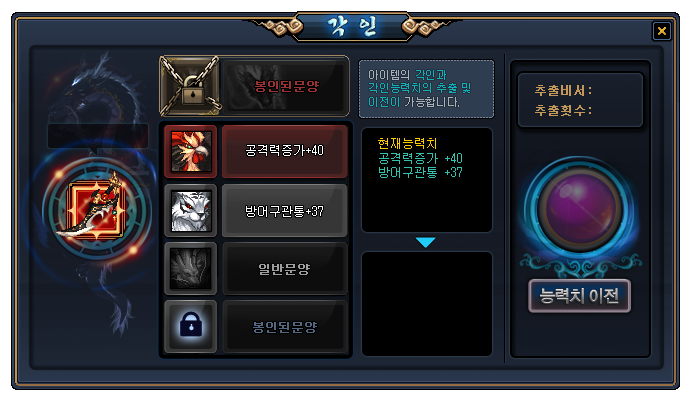Click the equipped weapon item in red frame
Image resolution: width=698 pixels, height=404 pixels.
tap(95, 209)
